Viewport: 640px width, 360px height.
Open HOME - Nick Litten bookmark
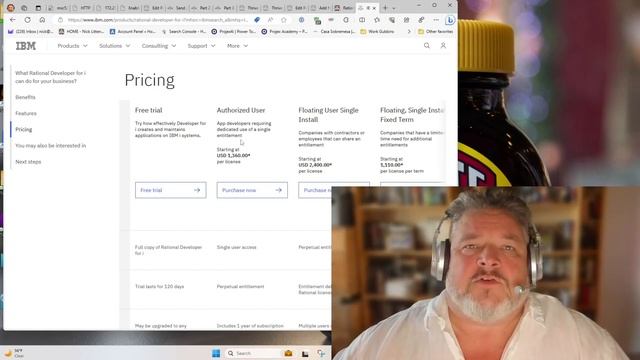pyautogui.click(x=81, y=31)
